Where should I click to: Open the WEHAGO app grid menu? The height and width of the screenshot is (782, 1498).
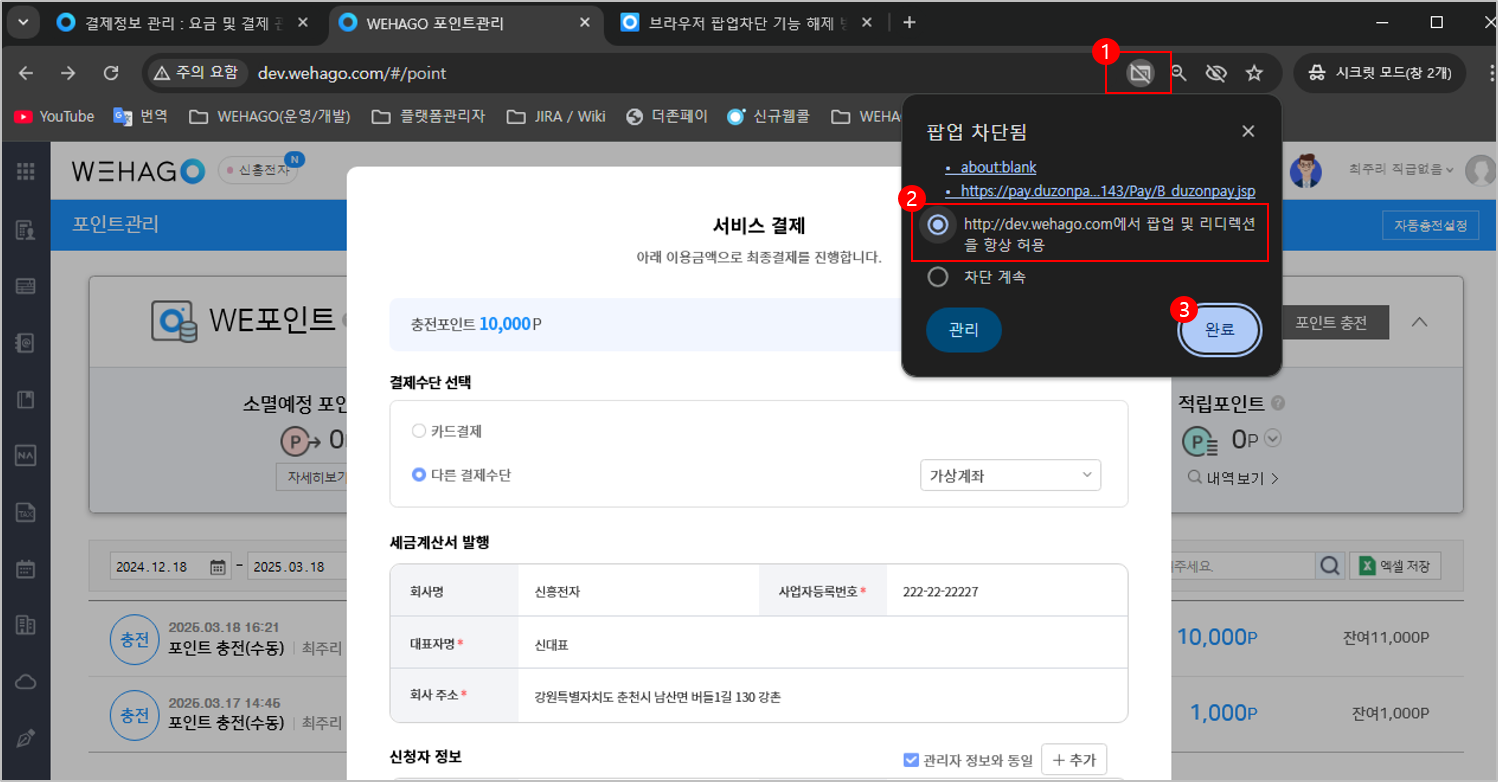[26, 171]
